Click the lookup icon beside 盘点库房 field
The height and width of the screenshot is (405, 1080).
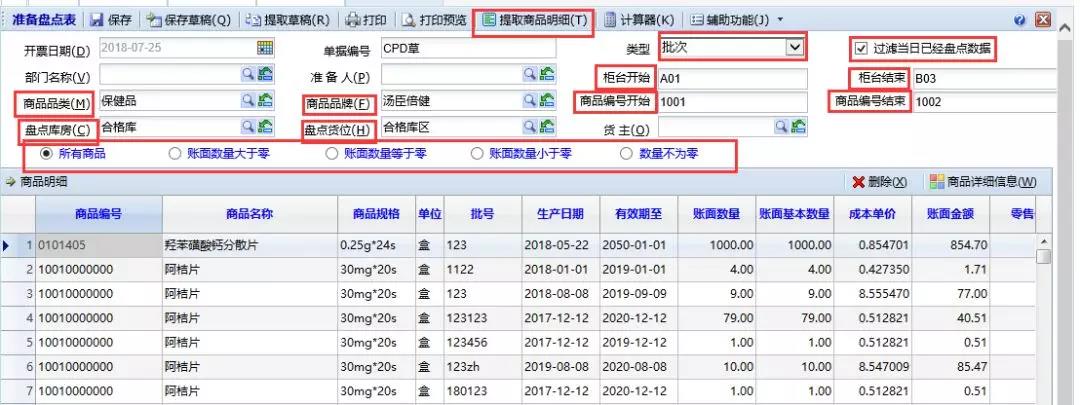266,126
